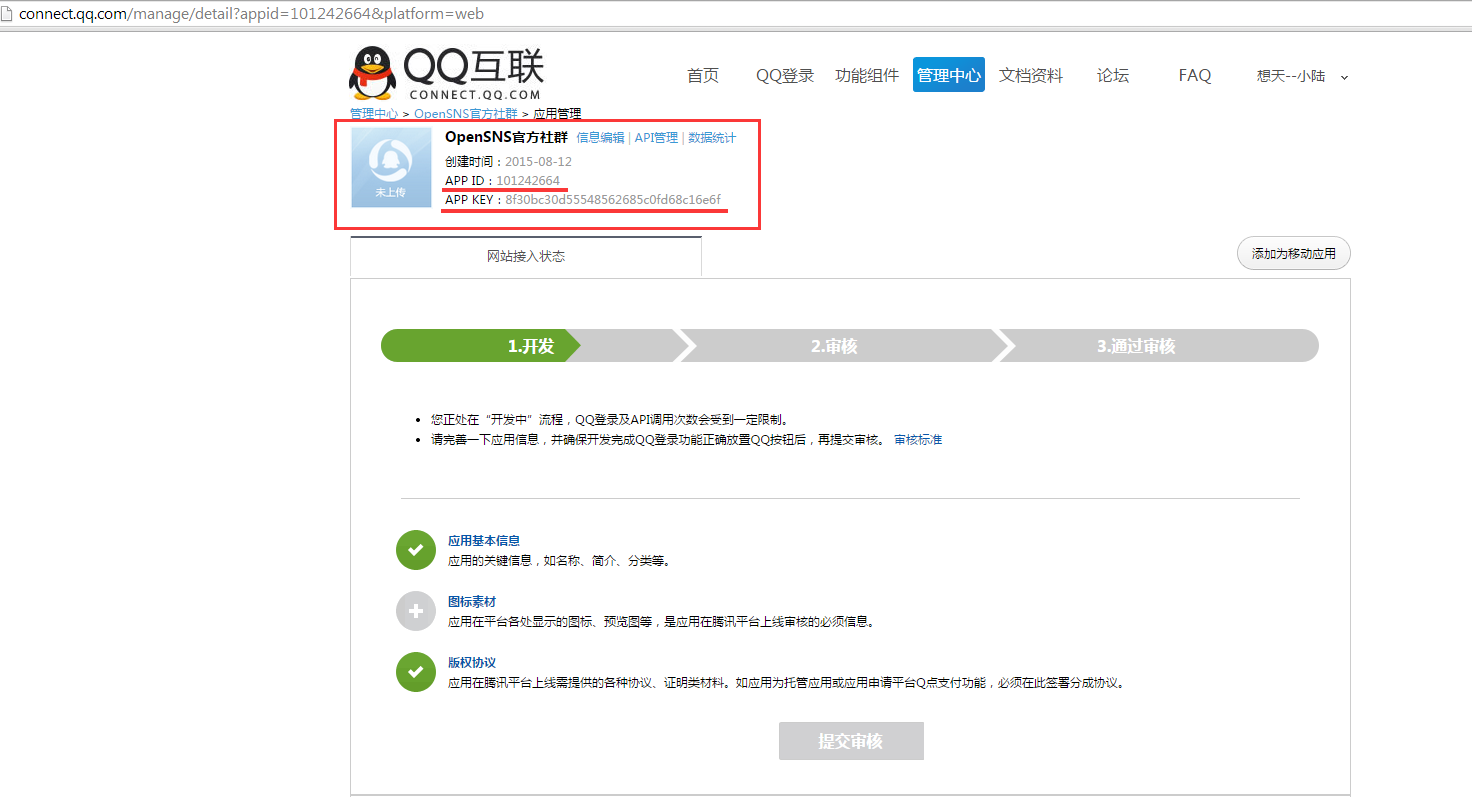Click the QQ penguin logo

[372, 73]
